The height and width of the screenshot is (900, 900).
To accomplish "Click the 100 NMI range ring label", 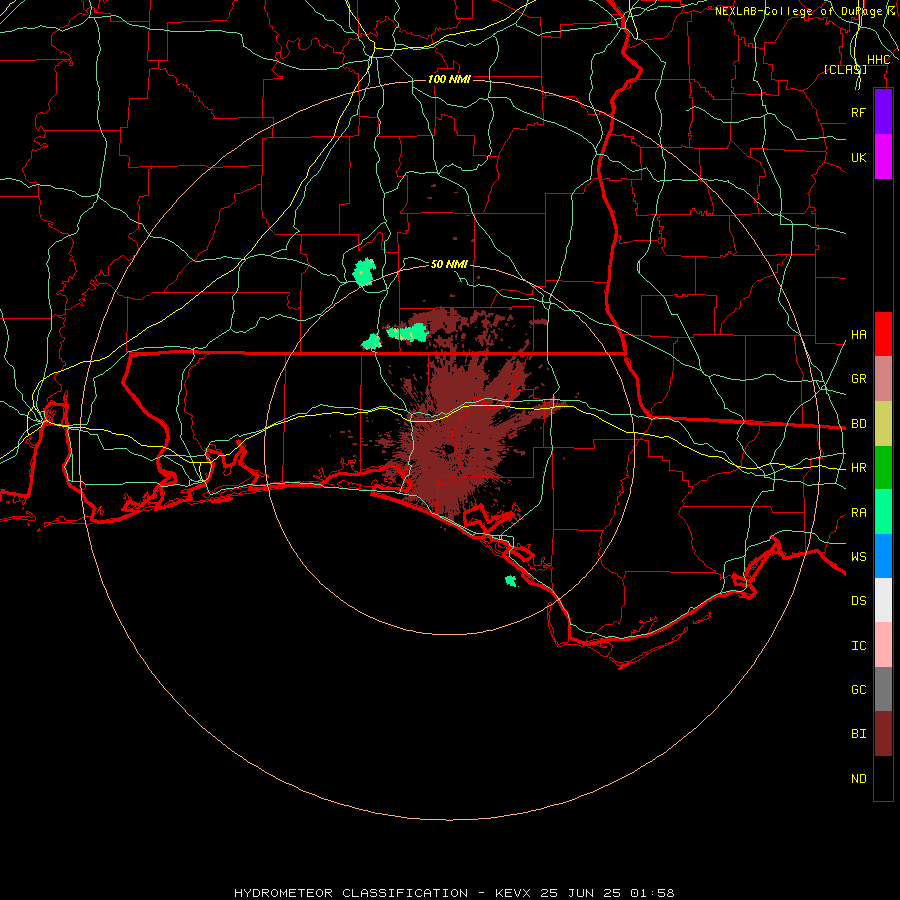I will pos(449,79).
